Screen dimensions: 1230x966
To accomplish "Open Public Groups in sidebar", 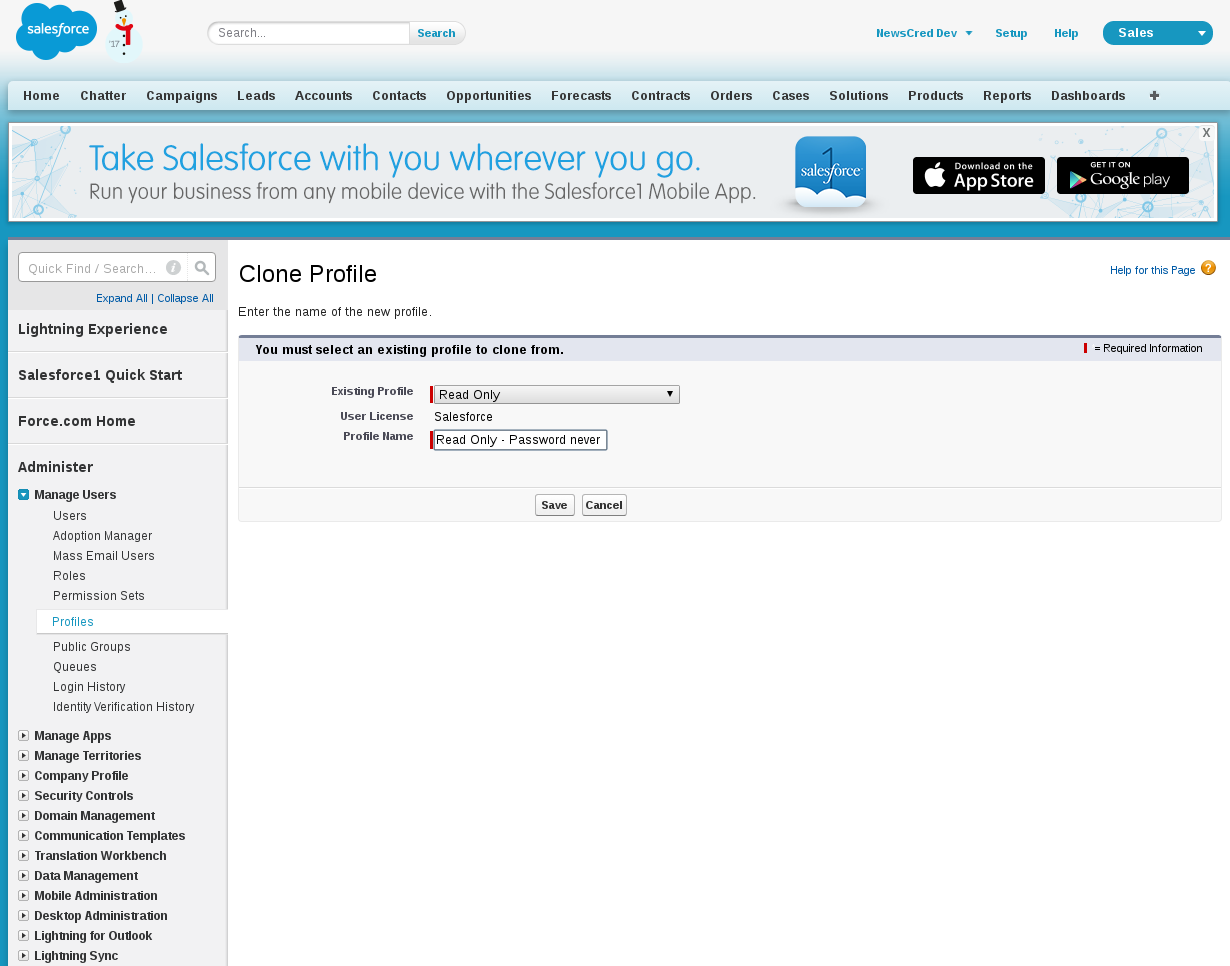I will 92,647.
